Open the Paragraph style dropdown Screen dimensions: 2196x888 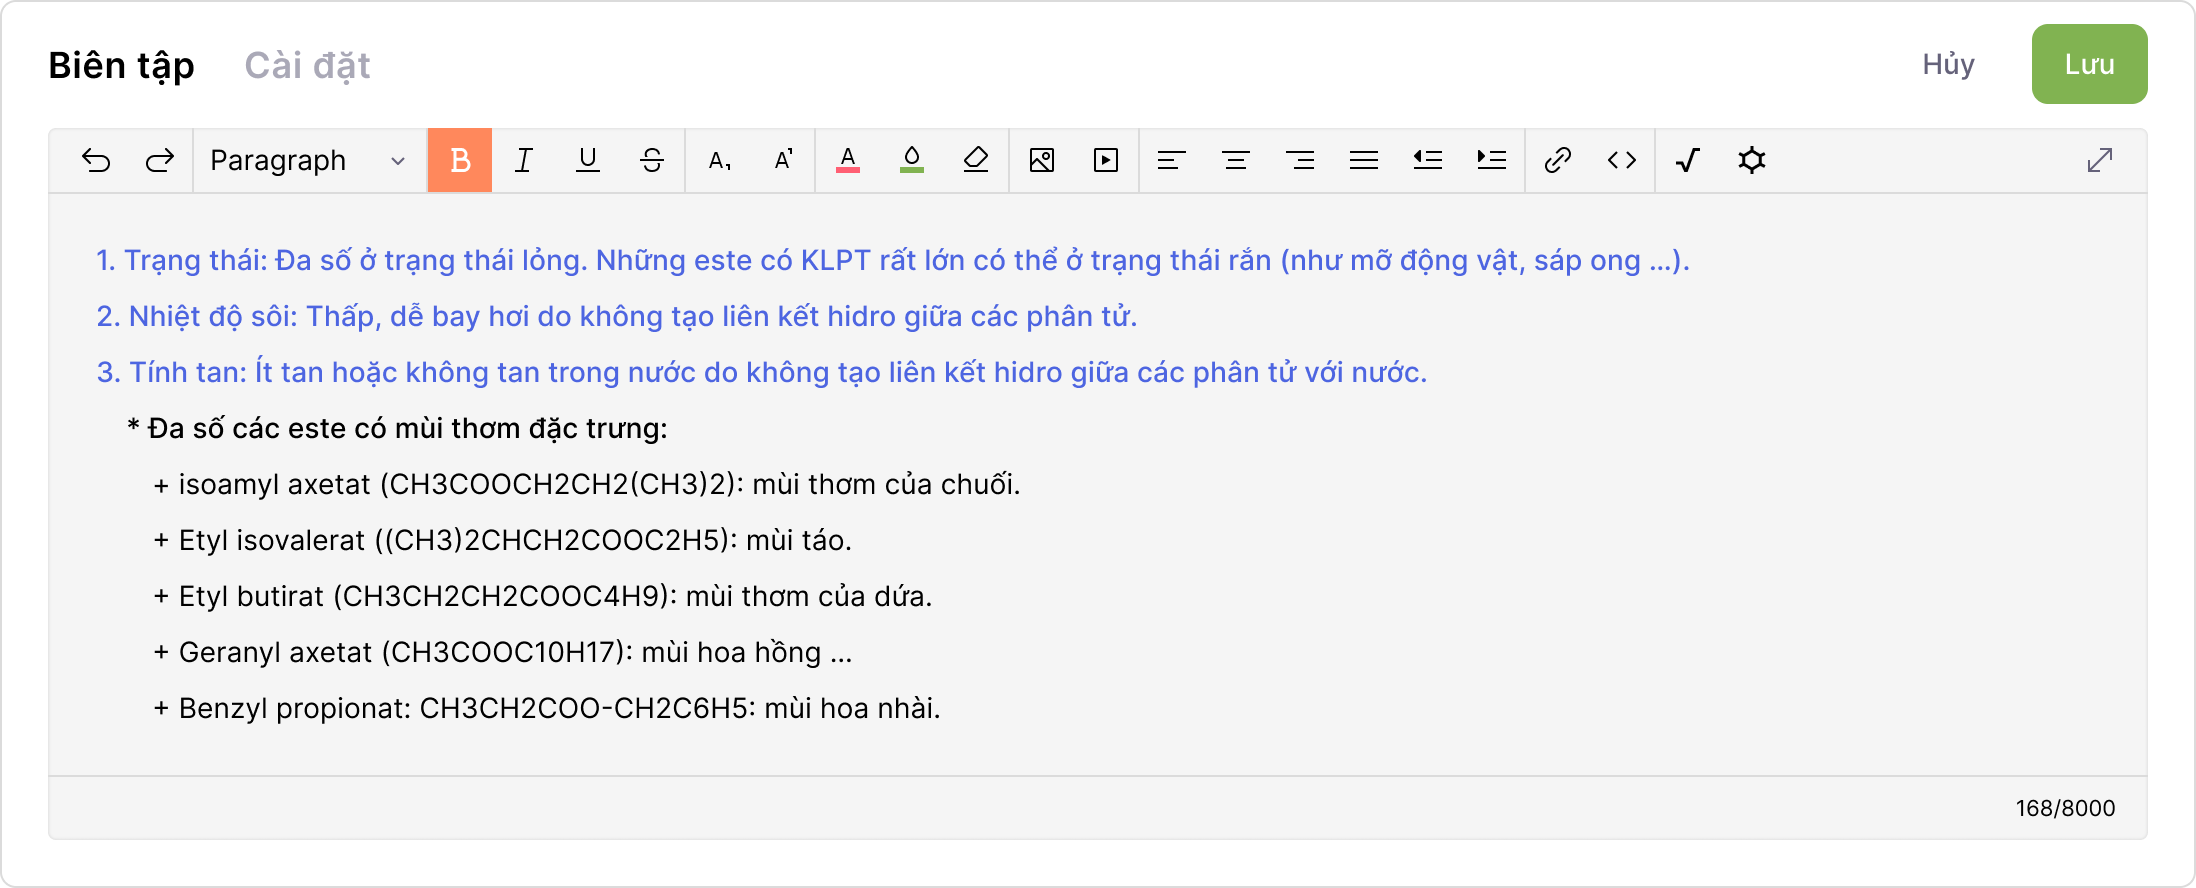pos(290,160)
